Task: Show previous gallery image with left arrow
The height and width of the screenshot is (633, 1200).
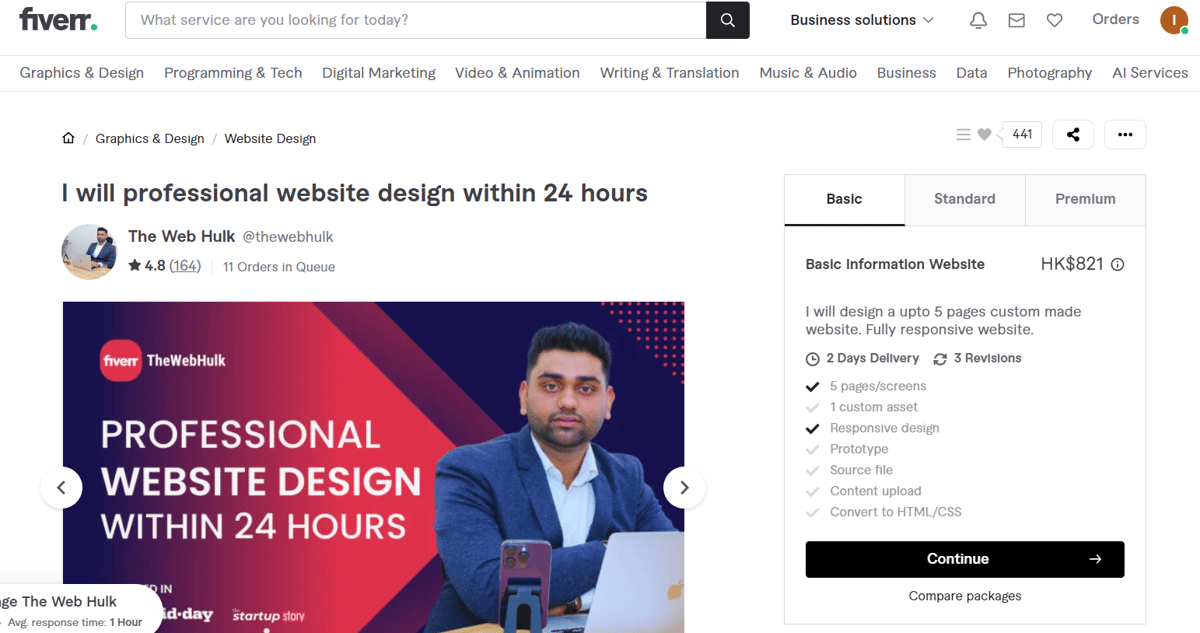Action: [61, 487]
